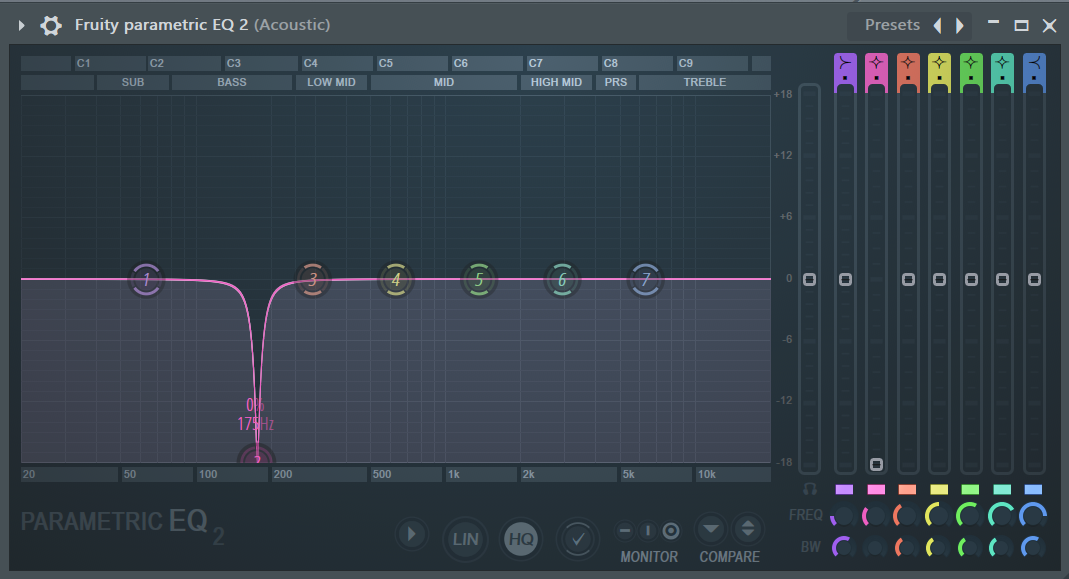Select band 5 node on the EQ curve
The image size is (1069, 579).
[x=479, y=279]
